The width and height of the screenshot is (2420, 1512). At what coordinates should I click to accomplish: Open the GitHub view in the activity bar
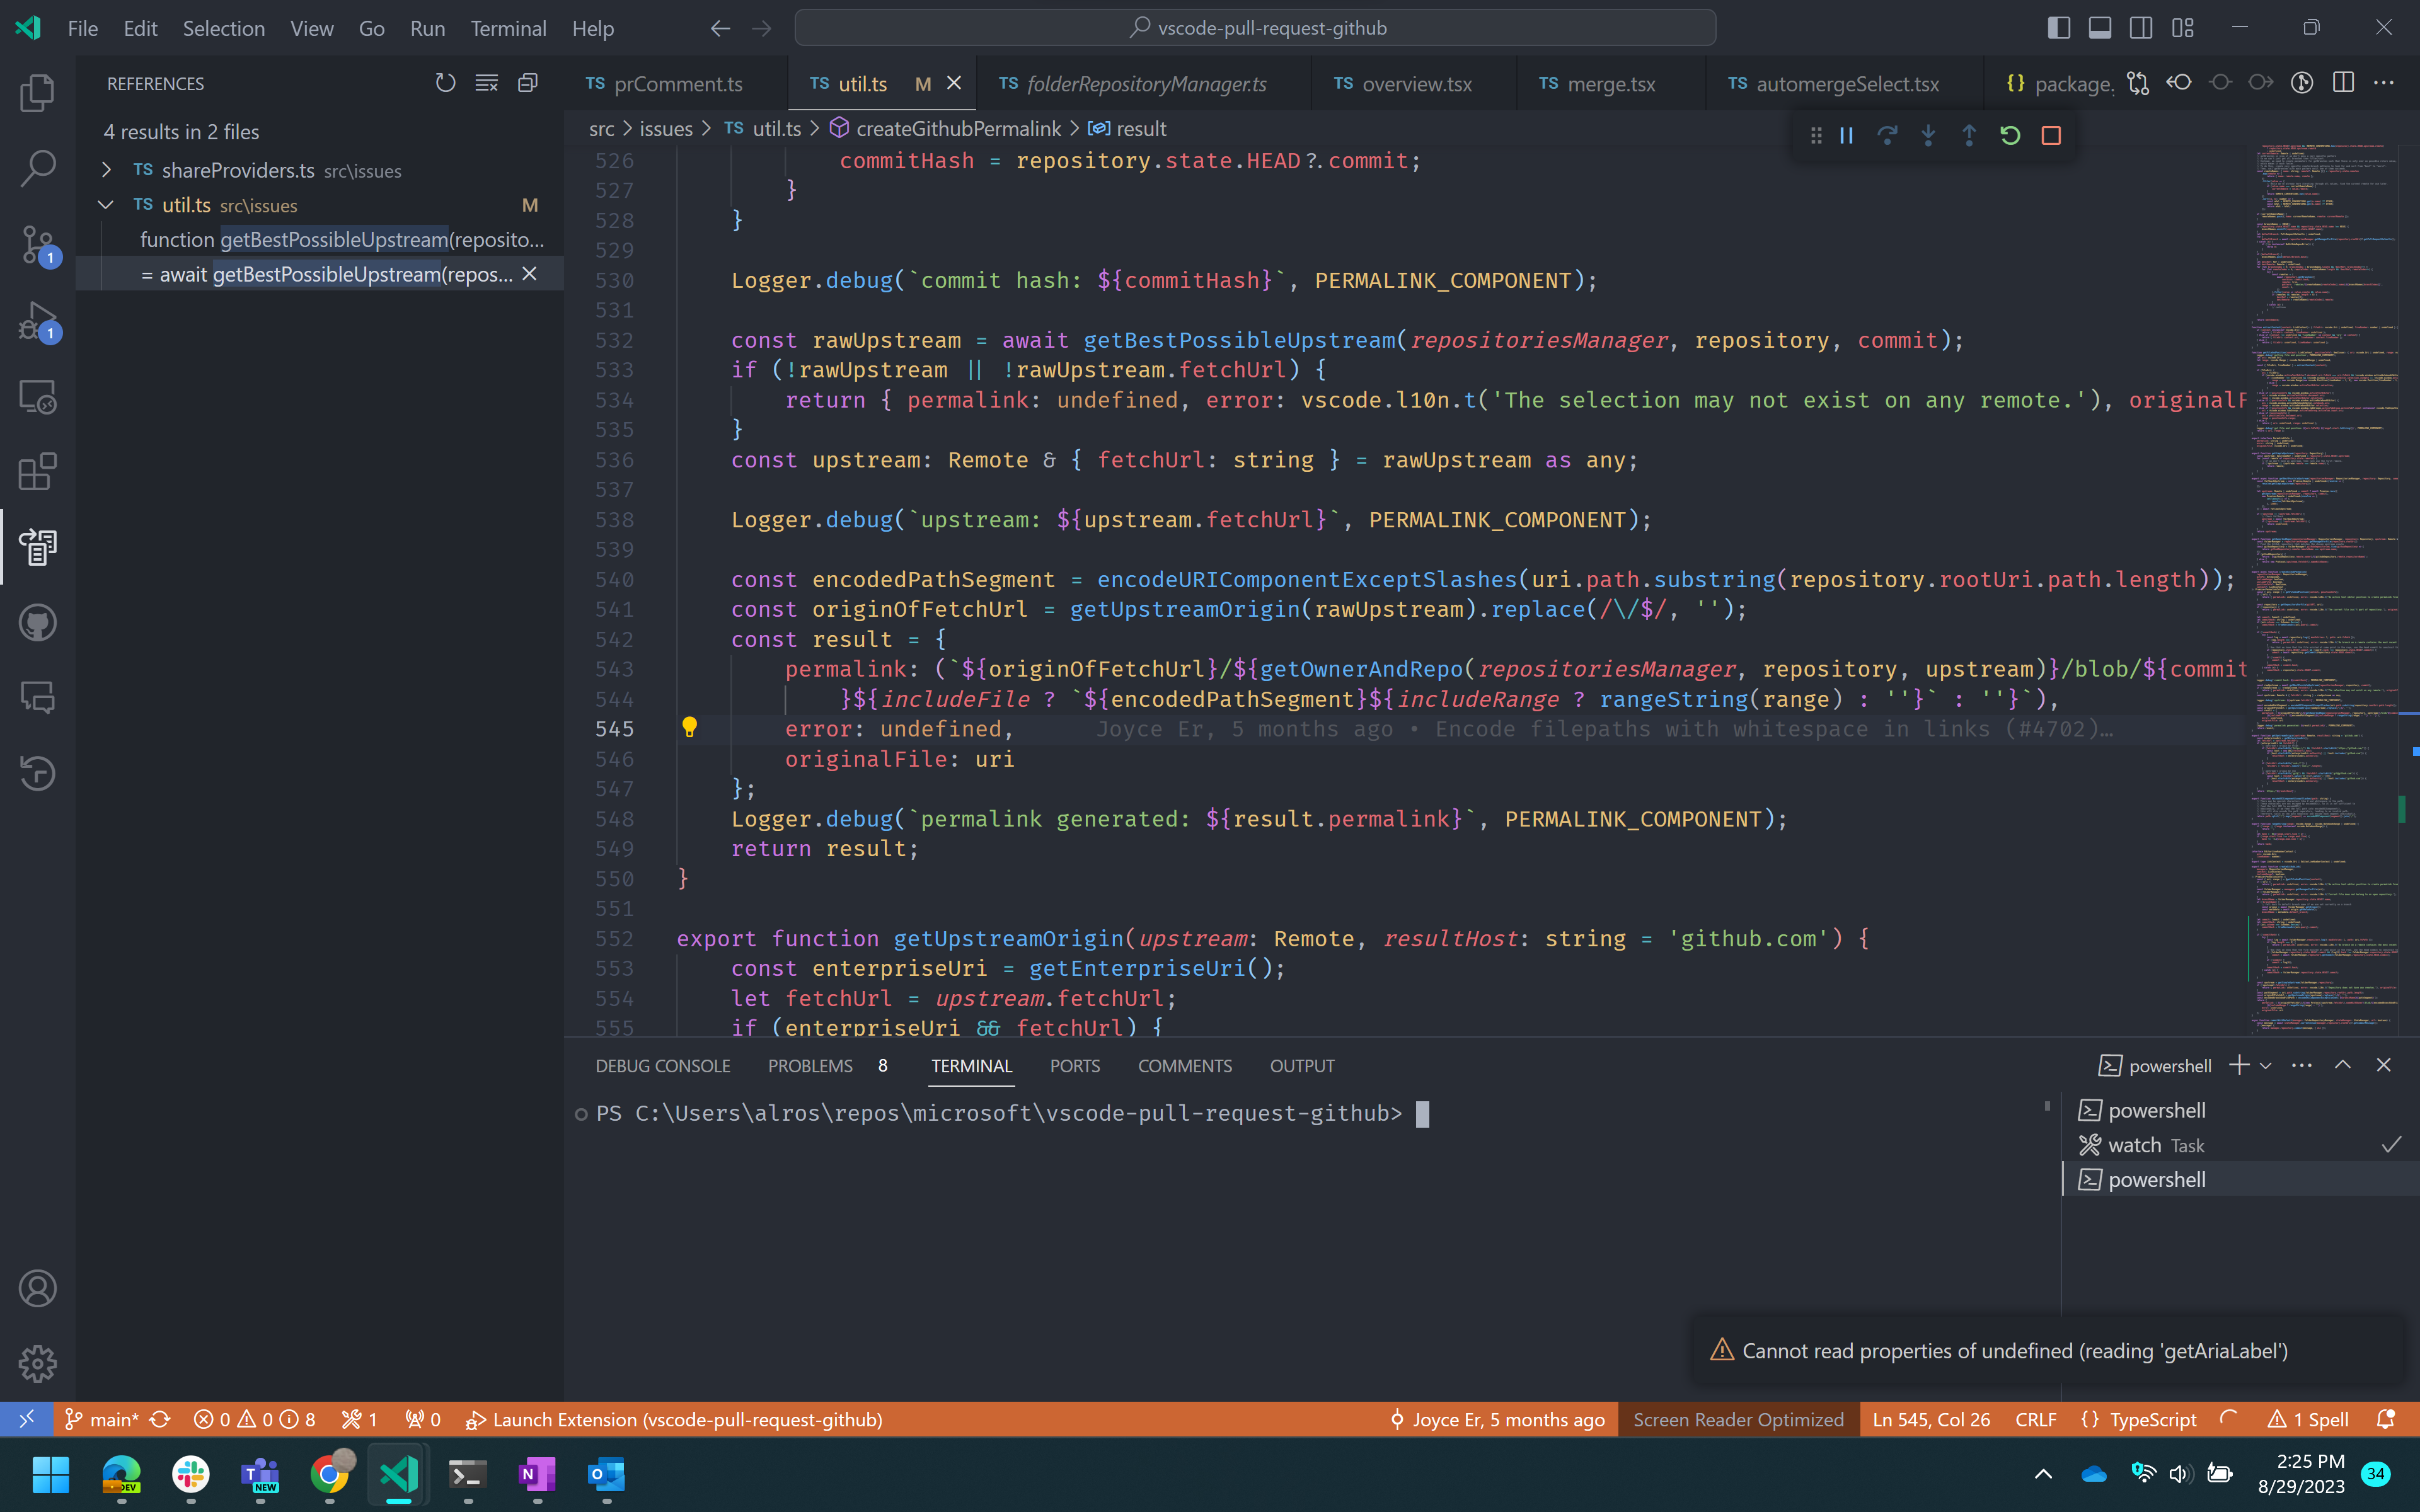pos(37,622)
